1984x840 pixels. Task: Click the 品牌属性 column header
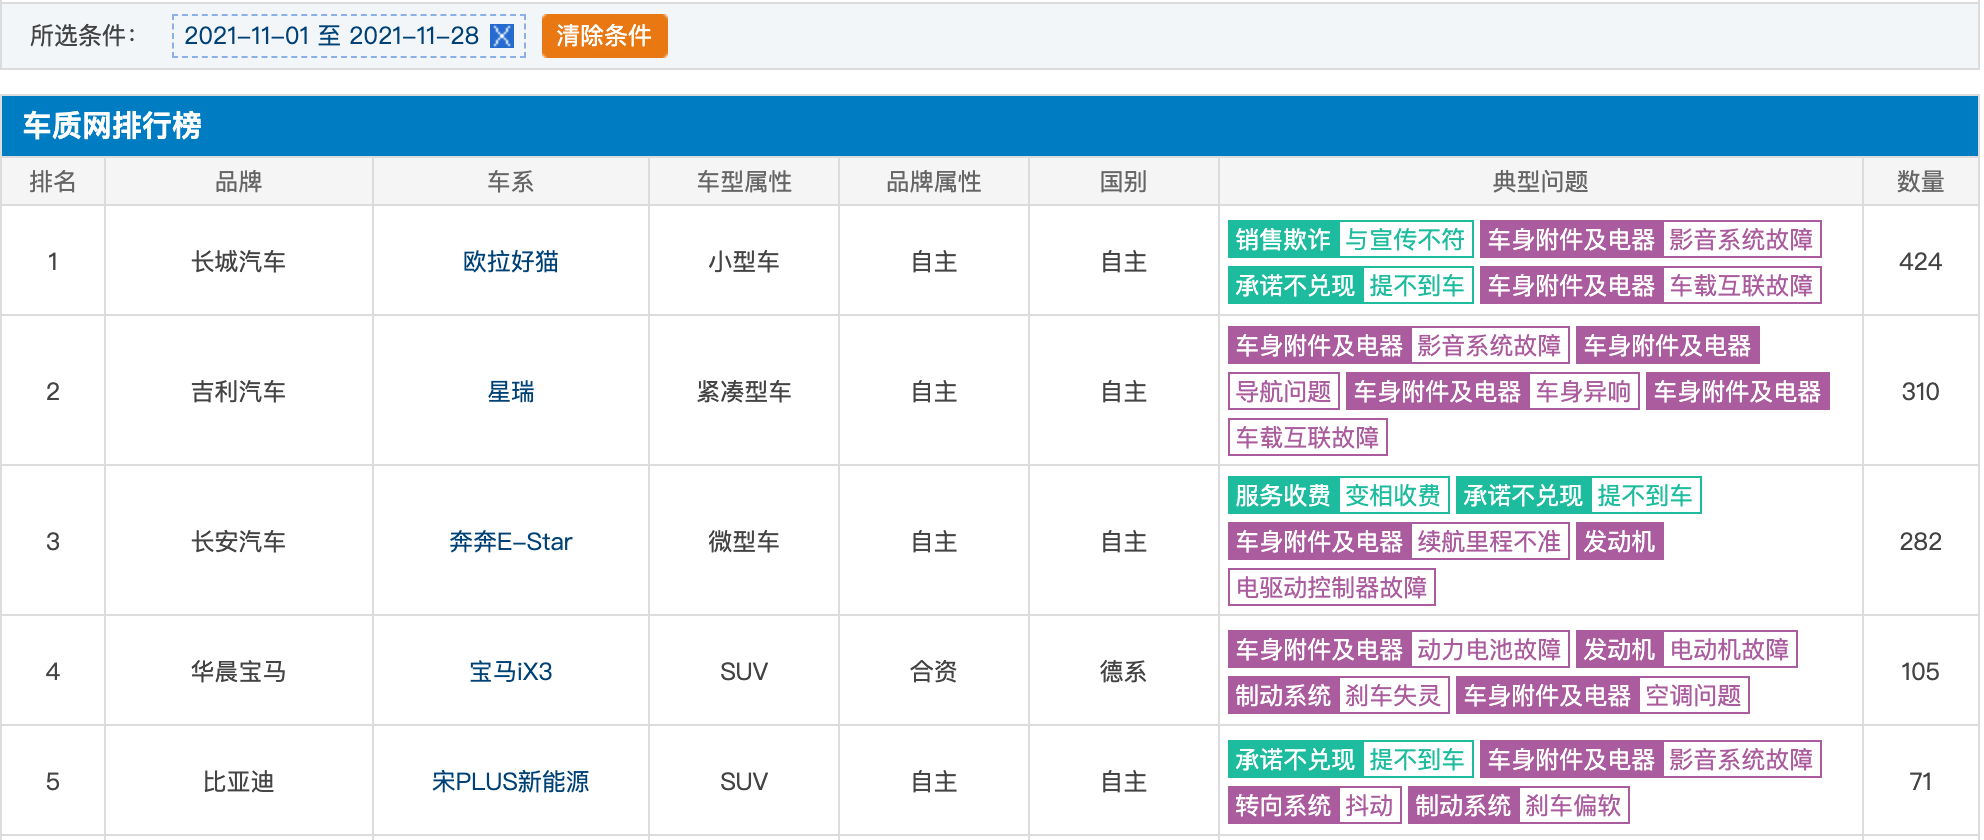pyautogui.click(x=934, y=182)
